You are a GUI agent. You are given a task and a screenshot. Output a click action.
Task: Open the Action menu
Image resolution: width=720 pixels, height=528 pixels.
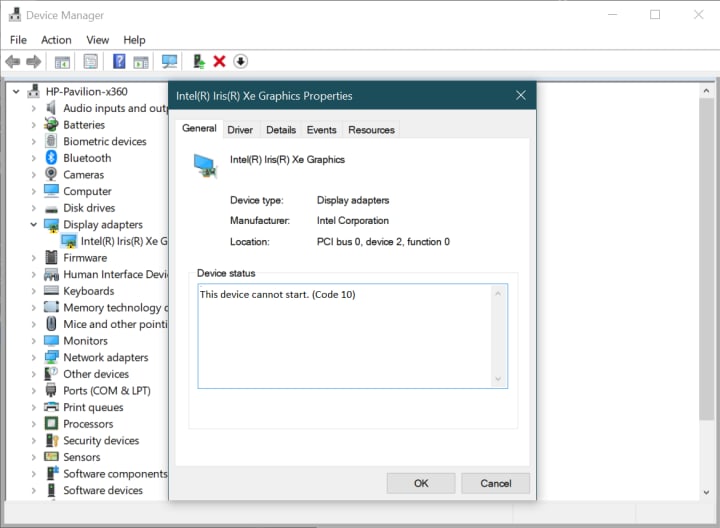click(x=56, y=40)
